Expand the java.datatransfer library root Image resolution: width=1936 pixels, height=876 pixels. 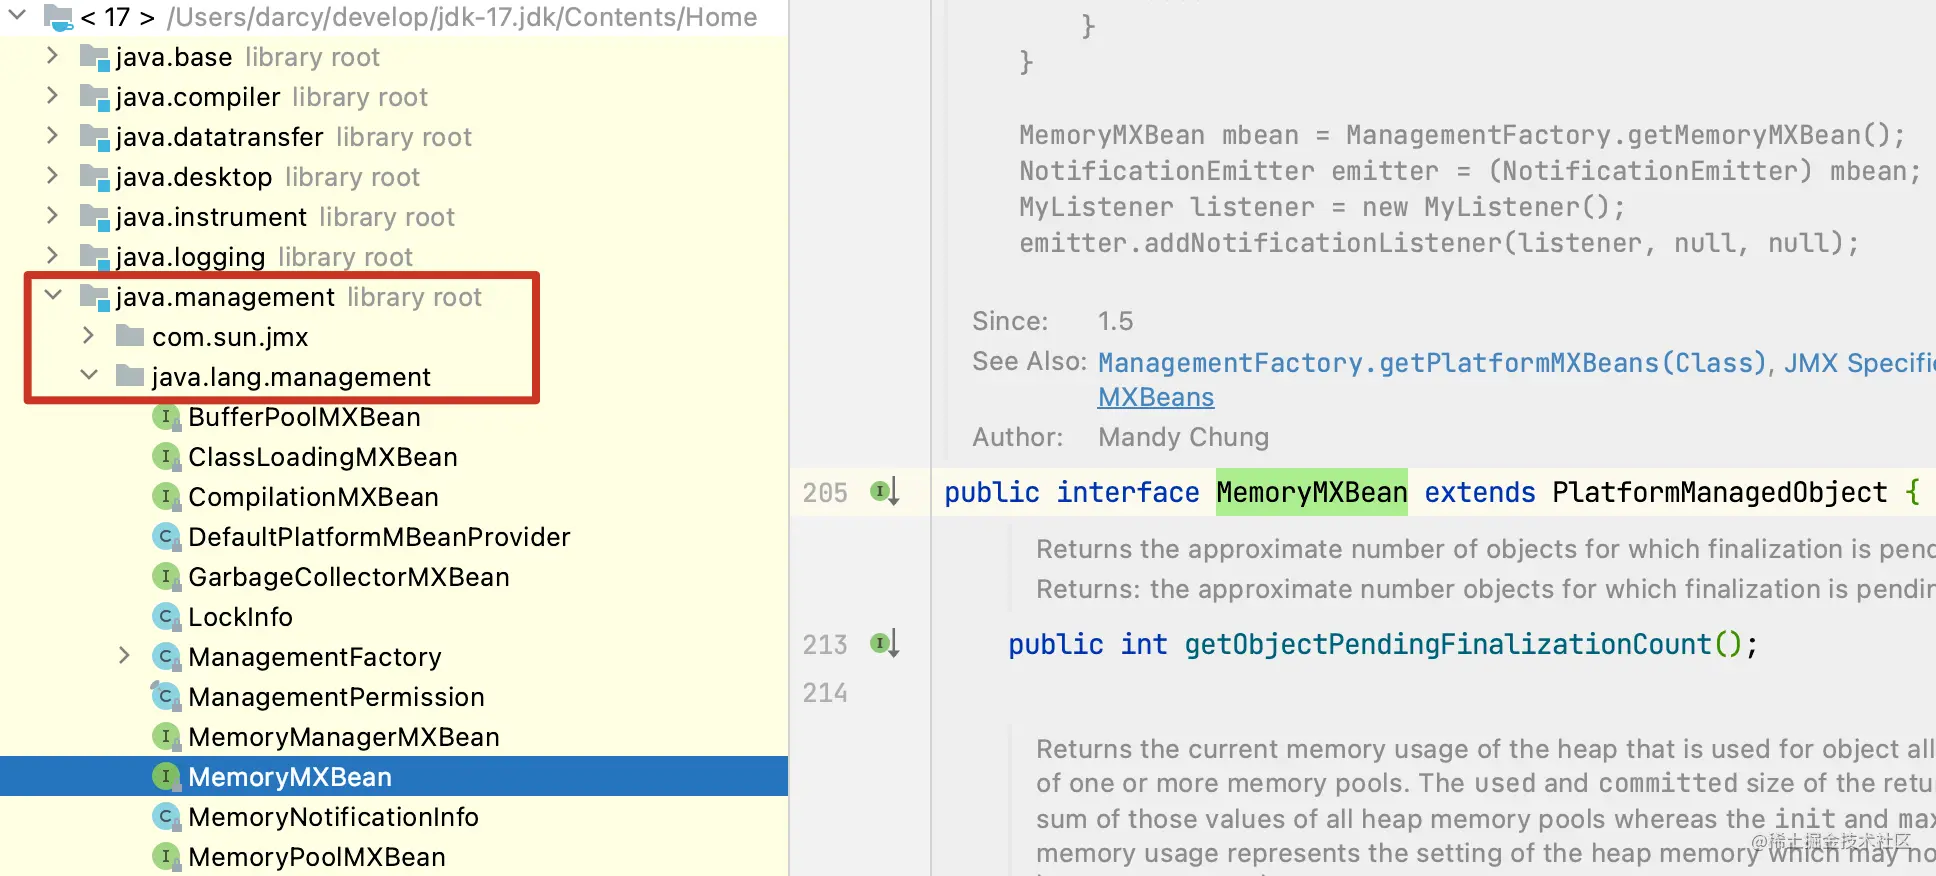pos(52,135)
